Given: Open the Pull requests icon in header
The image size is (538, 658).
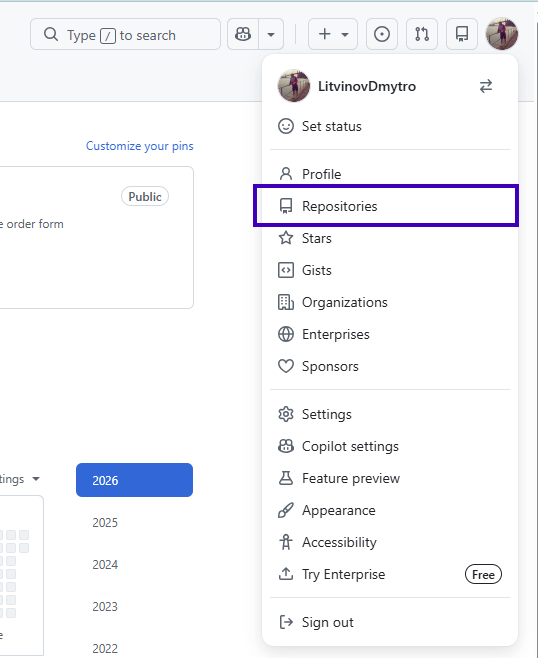Looking at the screenshot, I should point(422,34).
